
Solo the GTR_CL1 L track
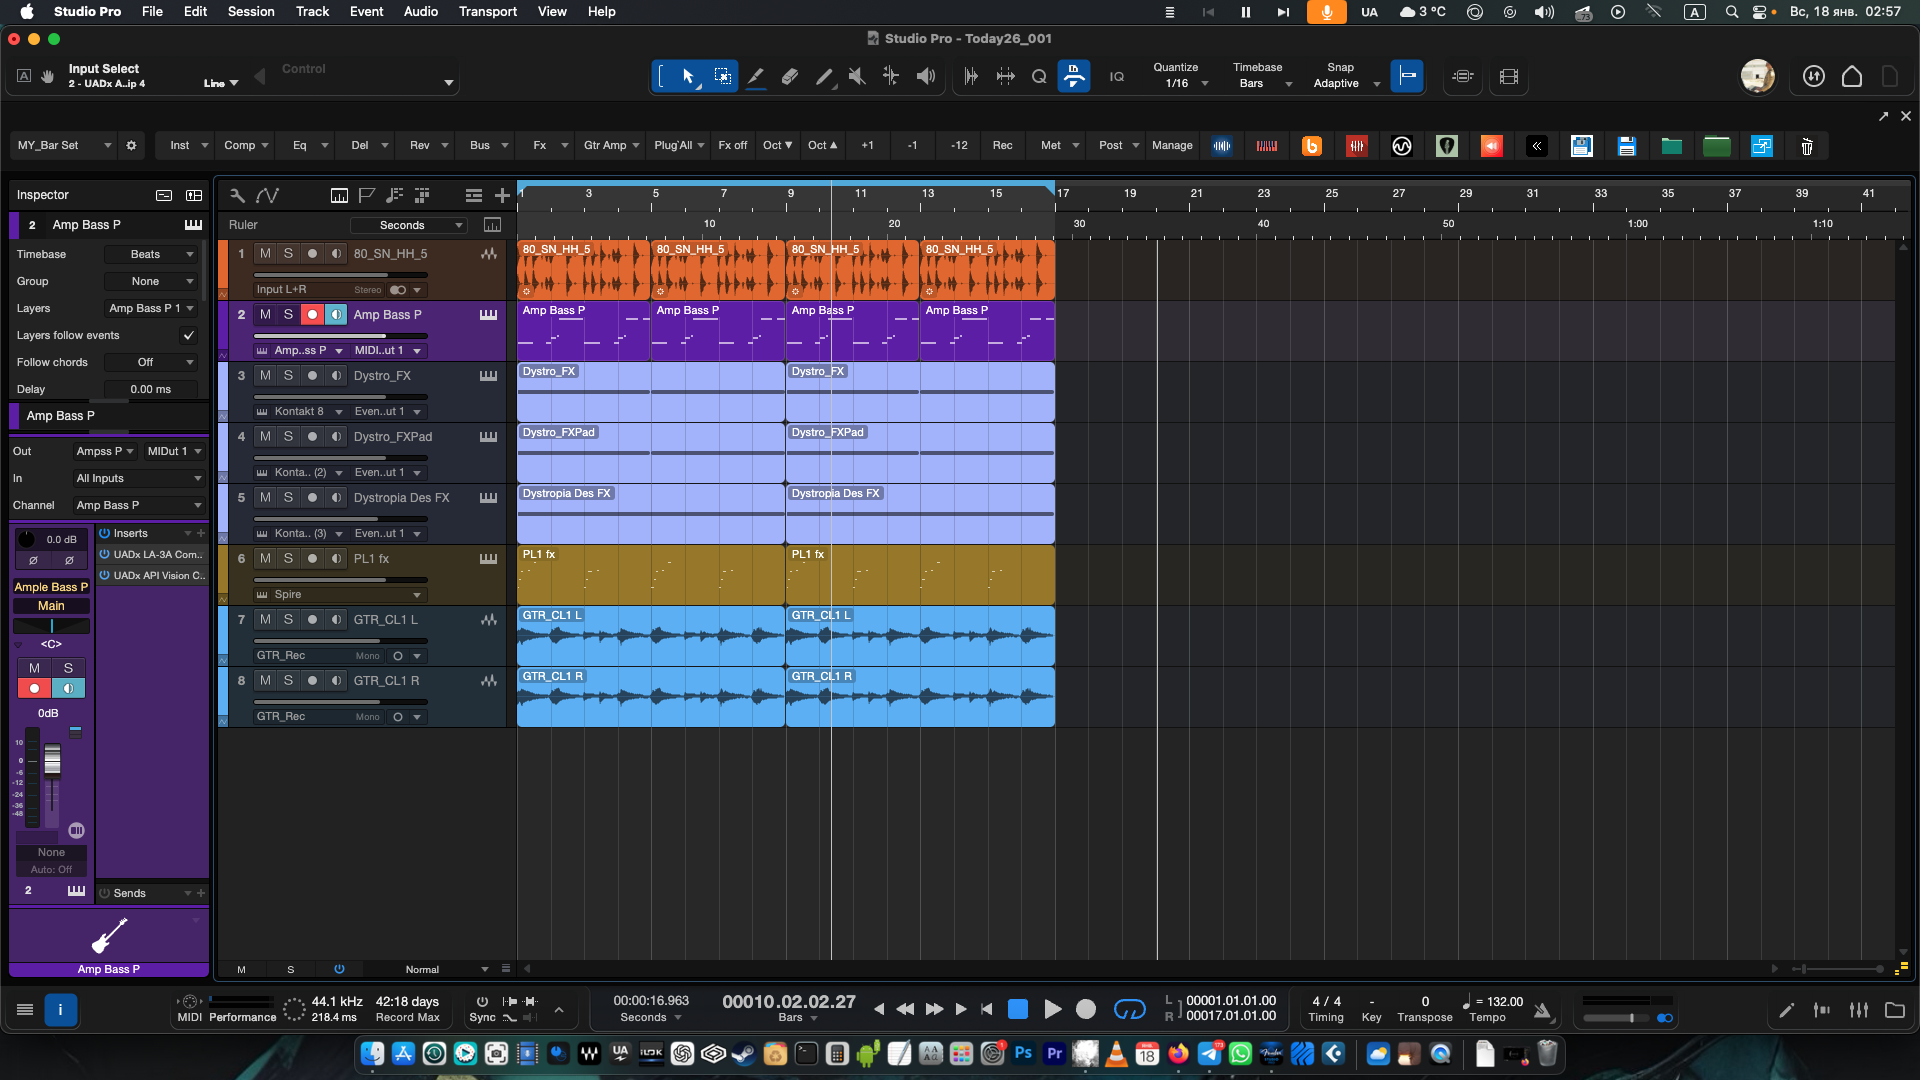pyautogui.click(x=288, y=620)
